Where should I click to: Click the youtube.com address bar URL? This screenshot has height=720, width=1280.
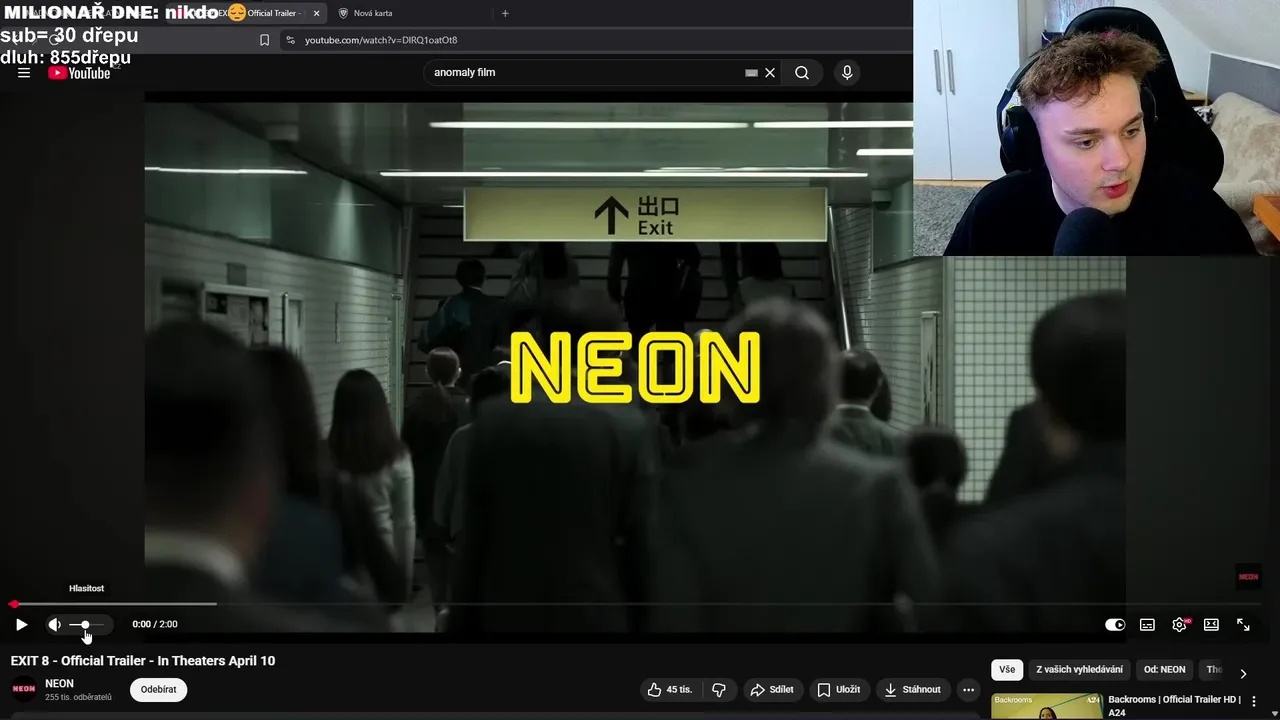381,40
